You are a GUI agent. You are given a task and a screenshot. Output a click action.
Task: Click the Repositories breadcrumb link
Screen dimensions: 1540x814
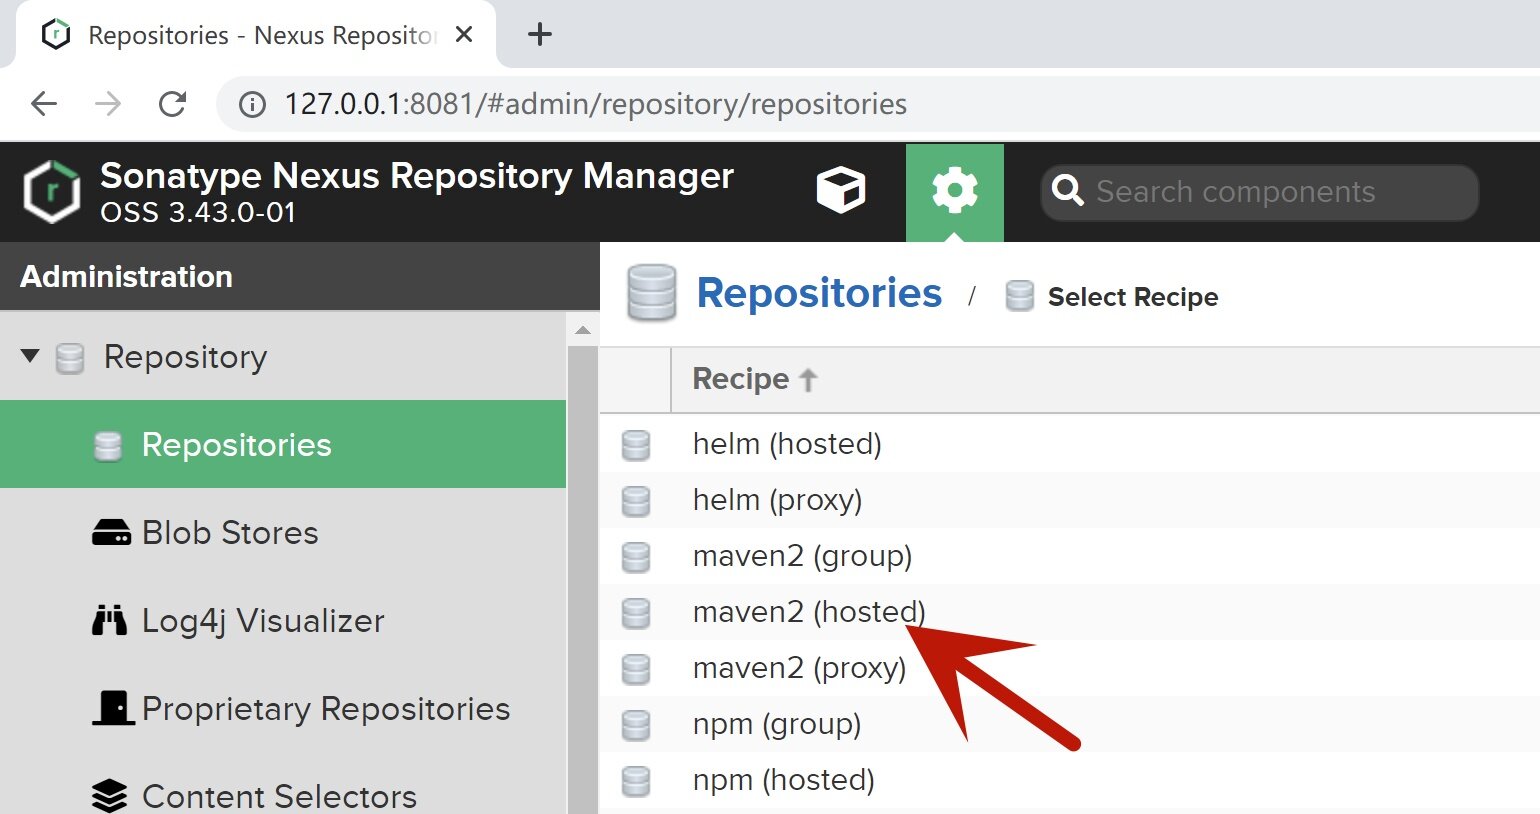[x=818, y=294]
